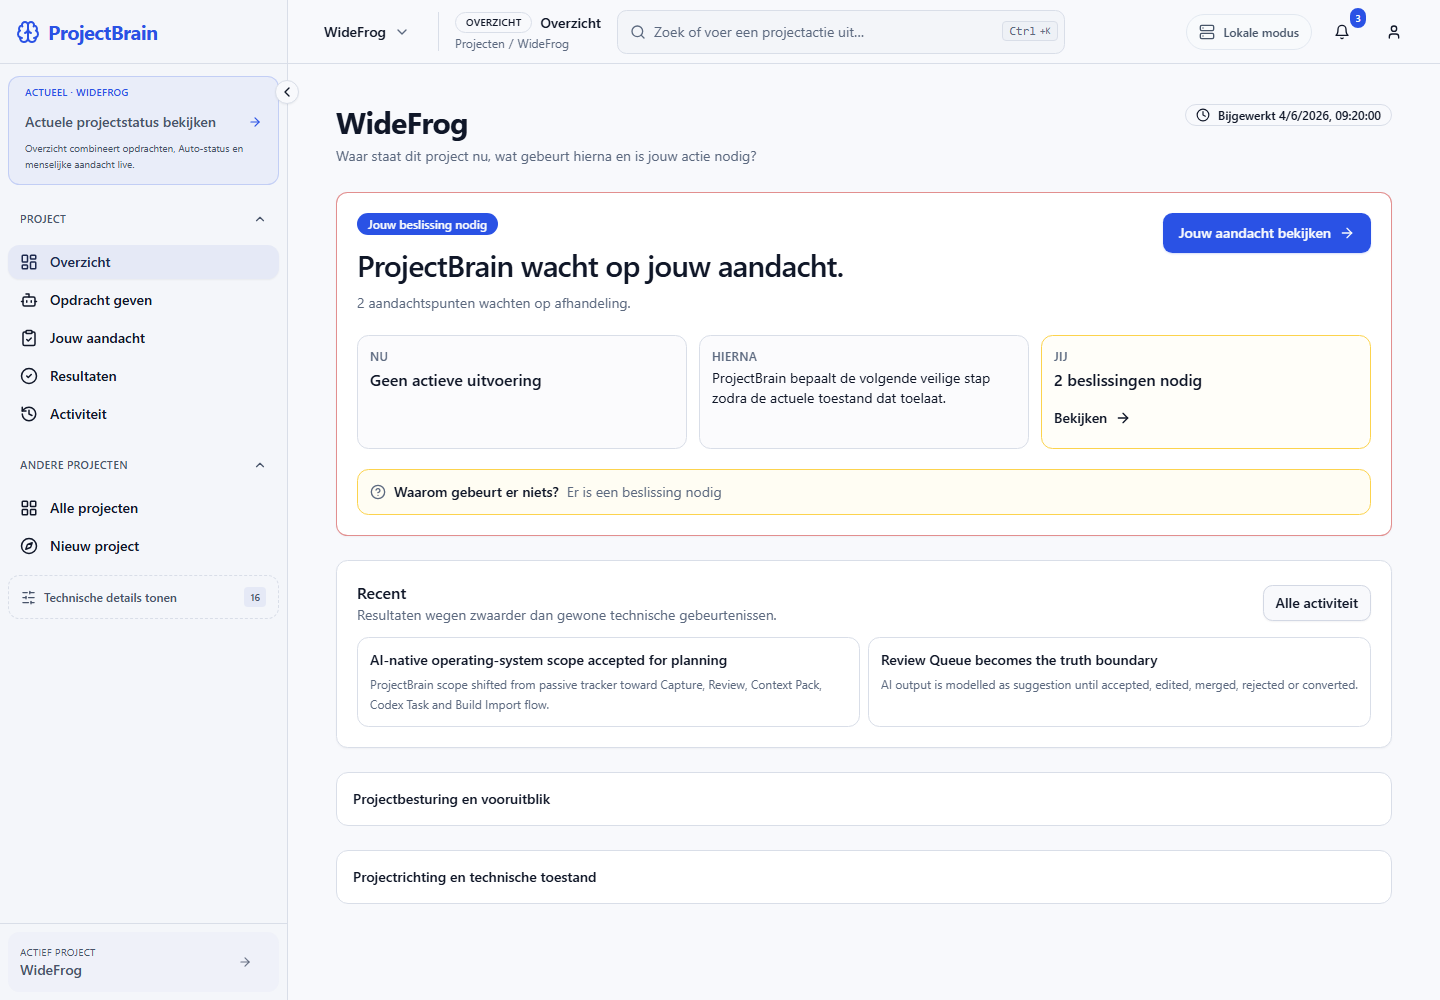Image resolution: width=1440 pixels, height=1000 pixels.
Task: Expand Projectrichting en technische toestand panel
Action: pyautogui.click(x=864, y=877)
